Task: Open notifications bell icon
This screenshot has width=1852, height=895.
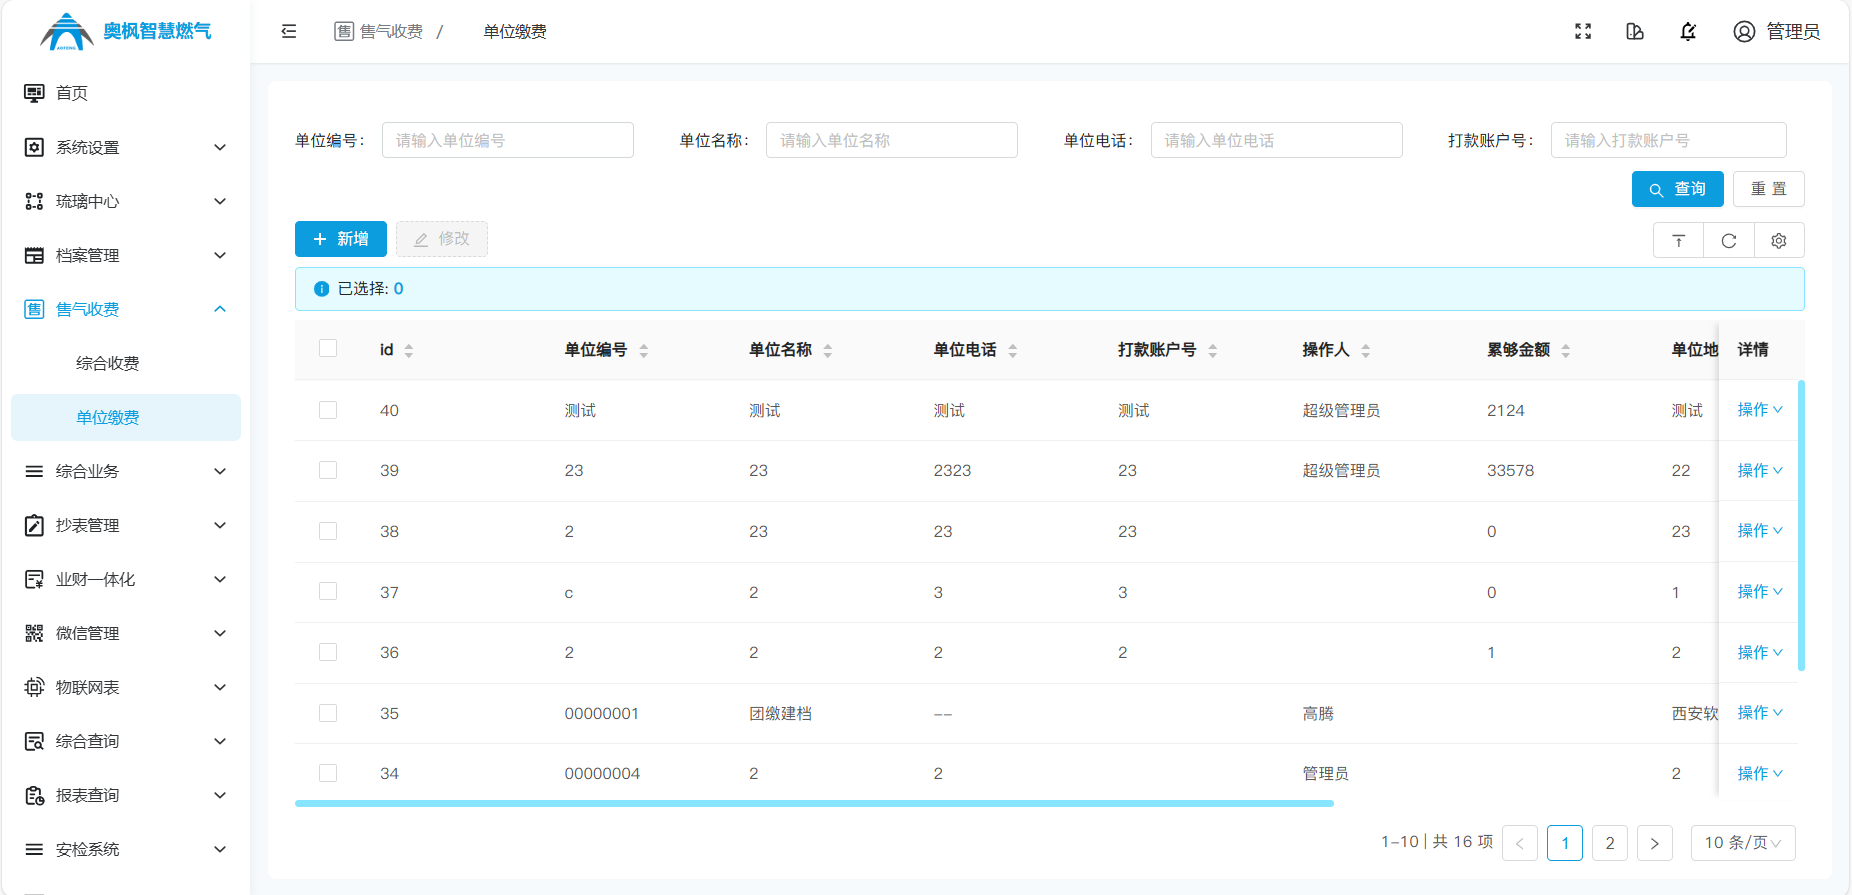Action: coord(1688,31)
